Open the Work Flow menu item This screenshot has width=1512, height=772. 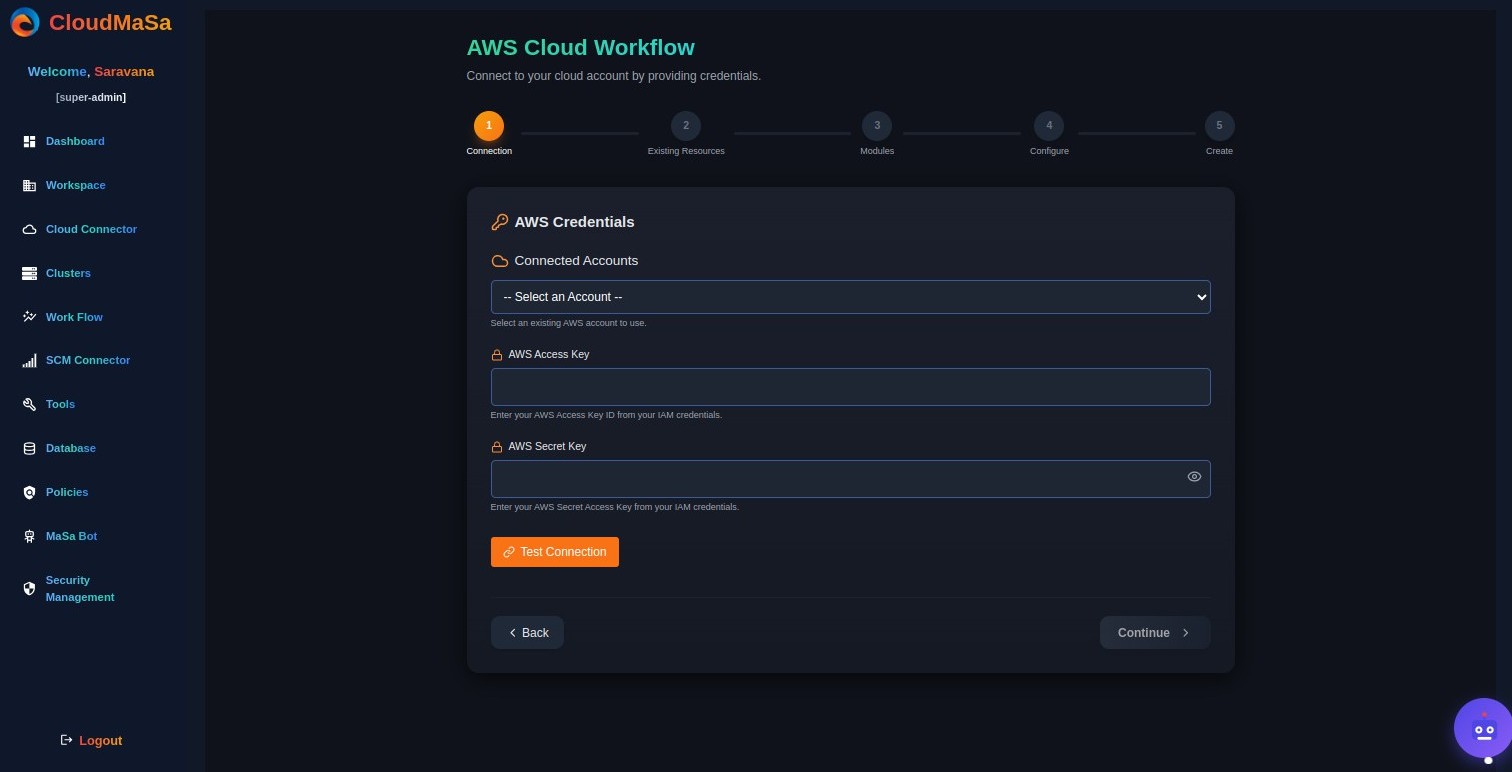click(x=74, y=317)
